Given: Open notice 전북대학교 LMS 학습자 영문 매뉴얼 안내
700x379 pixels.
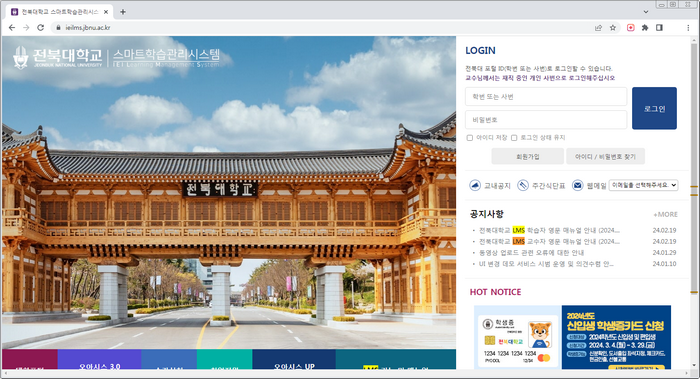Looking at the screenshot, I should pos(549,230).
